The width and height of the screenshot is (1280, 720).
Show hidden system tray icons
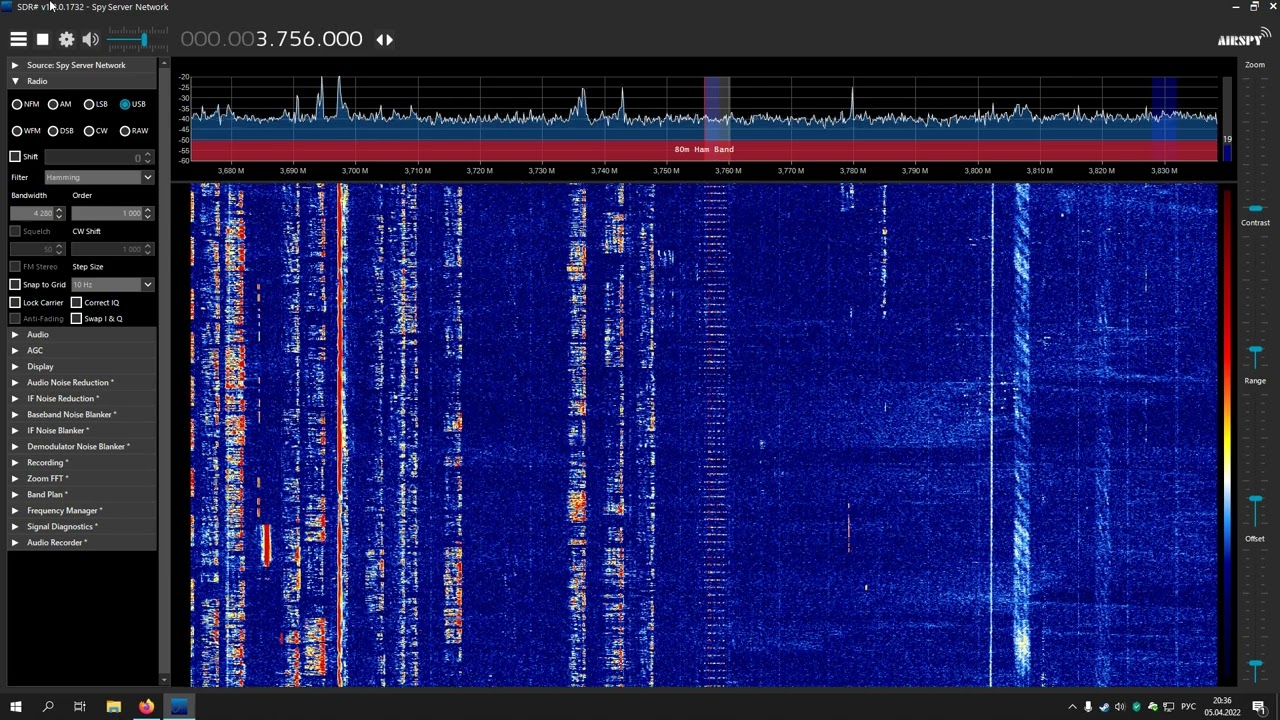click(1072, 707)
